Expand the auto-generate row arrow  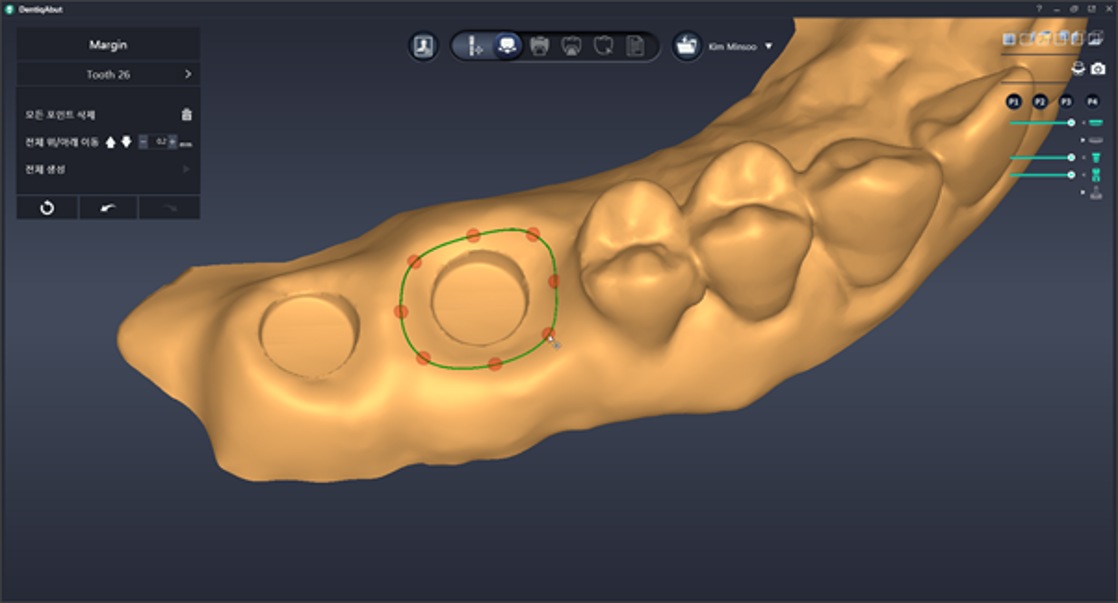coord(186,170)
